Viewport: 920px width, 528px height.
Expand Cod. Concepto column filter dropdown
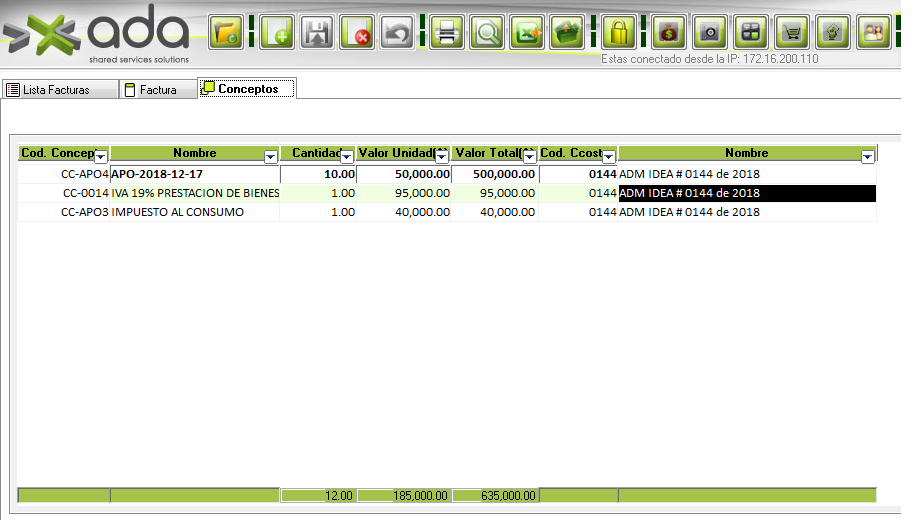click(101, 156)
